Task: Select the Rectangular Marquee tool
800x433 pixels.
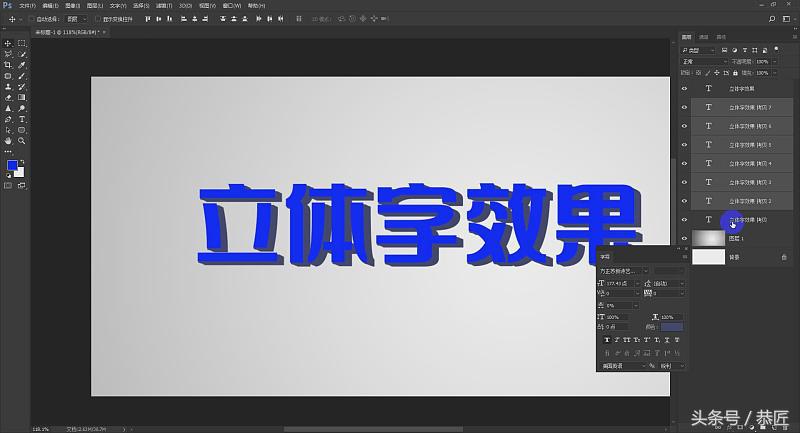Action: click(x=22, y=43)
